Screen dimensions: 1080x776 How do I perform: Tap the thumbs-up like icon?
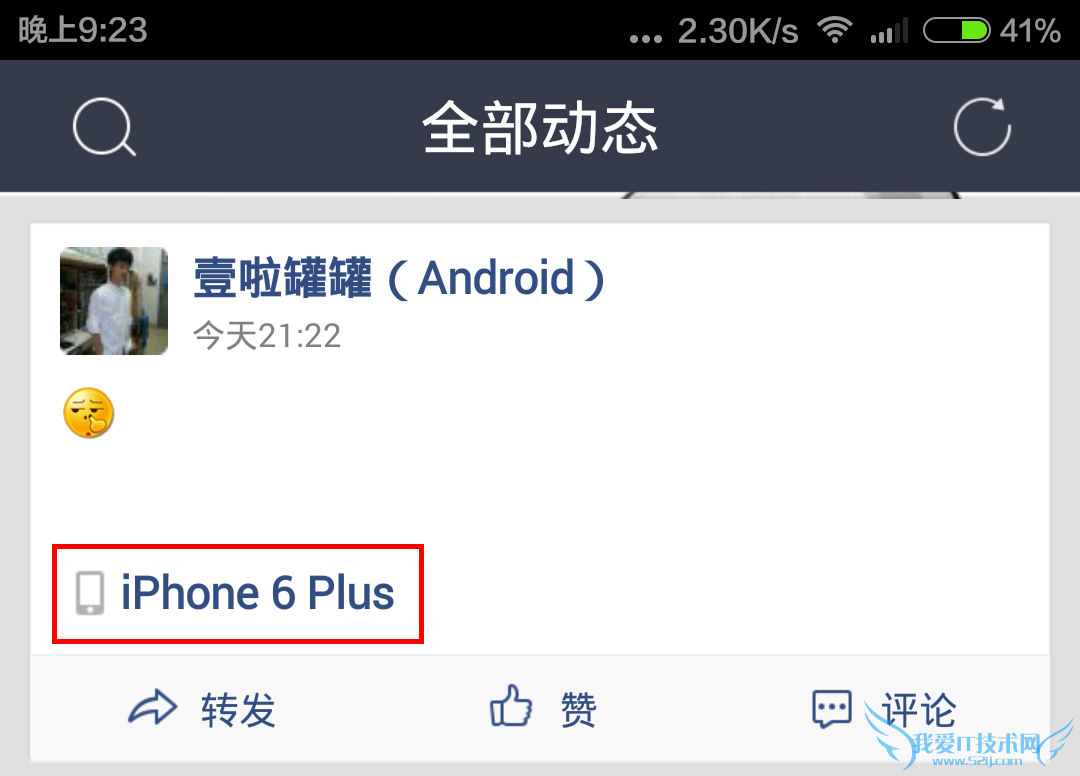point(510,706)
